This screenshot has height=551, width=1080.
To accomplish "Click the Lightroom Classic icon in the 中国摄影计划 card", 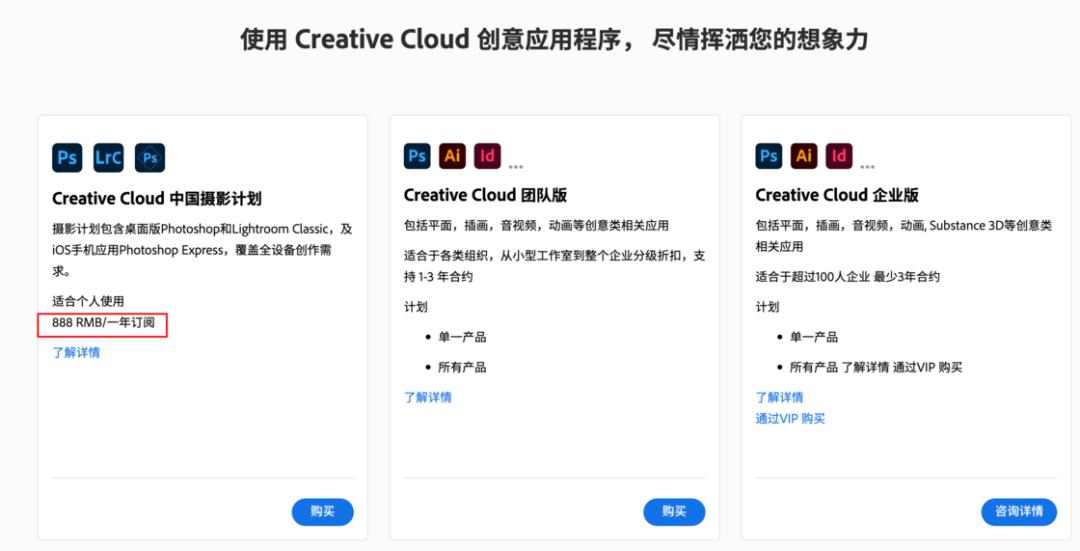I will point(108,158).
